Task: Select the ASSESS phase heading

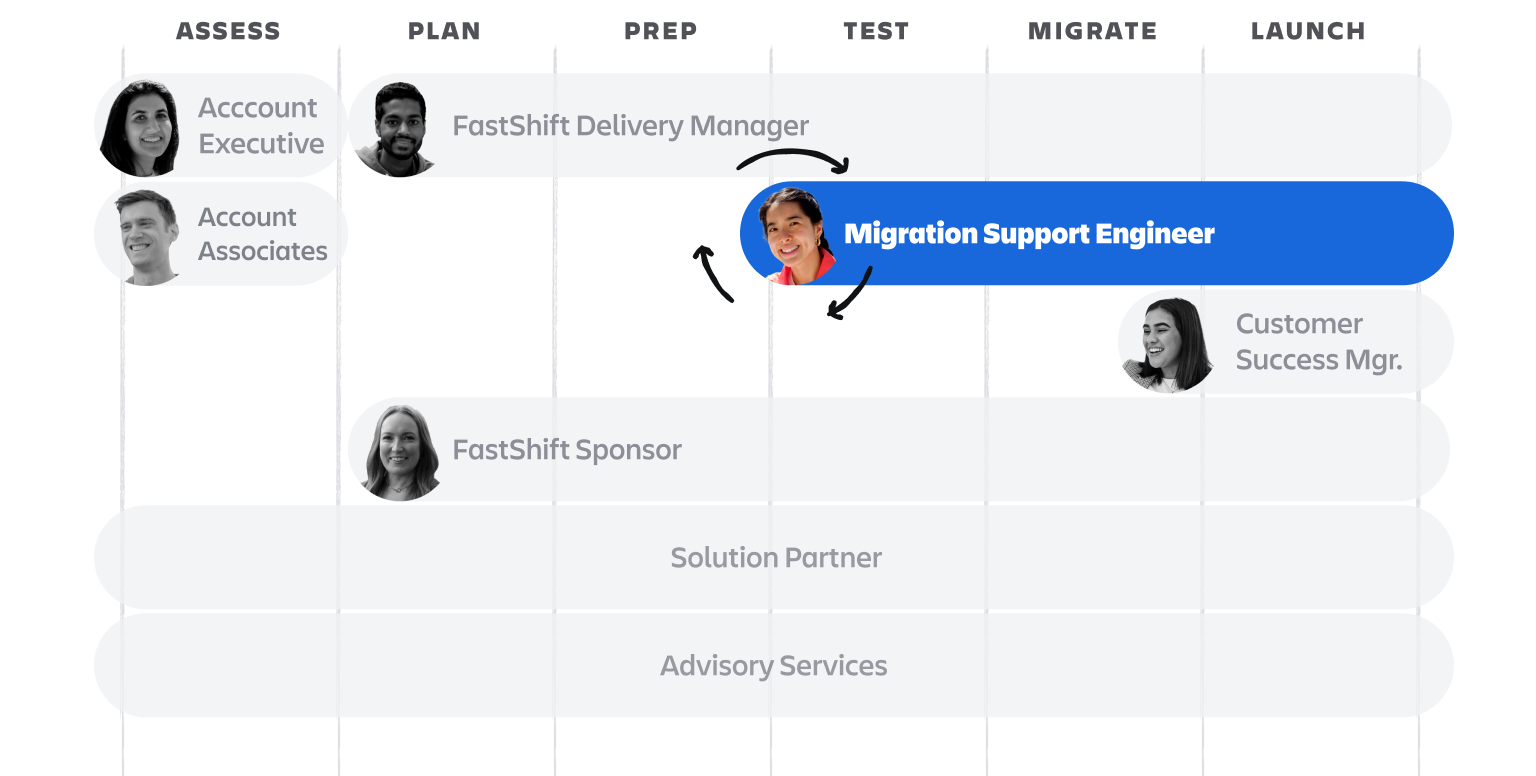Action: (x=228, y=31)
